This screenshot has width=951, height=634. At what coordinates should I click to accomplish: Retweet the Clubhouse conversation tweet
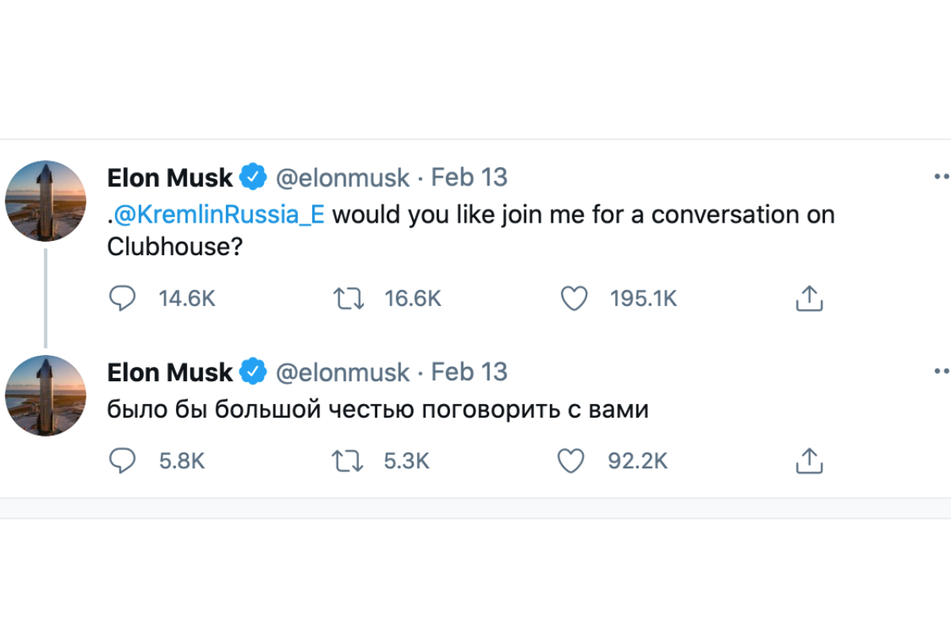click(x=349, y=298)
